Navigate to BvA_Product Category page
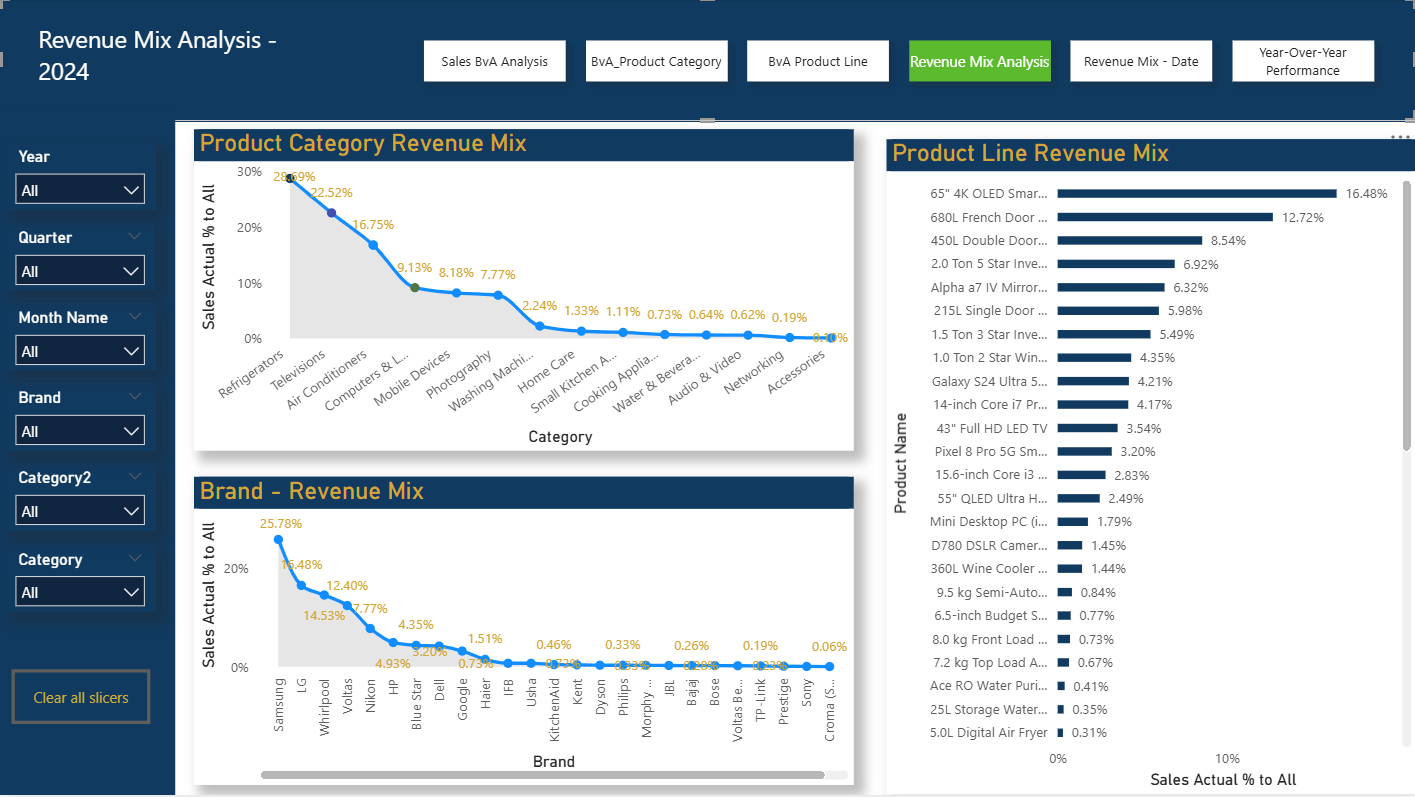The image size is (1415, 797). tap(656, 61)
